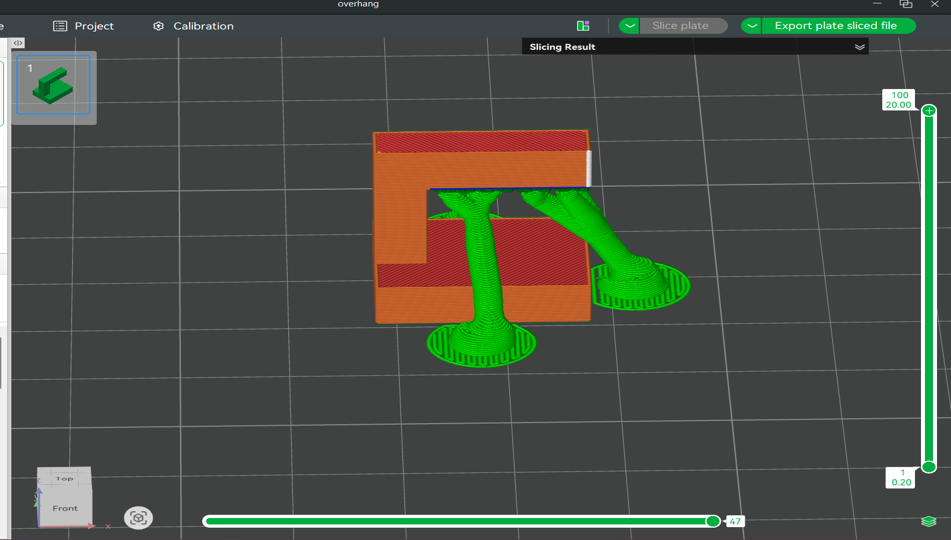
Task: Click the perspective view toggle icon
Action: tap(138, 518)
